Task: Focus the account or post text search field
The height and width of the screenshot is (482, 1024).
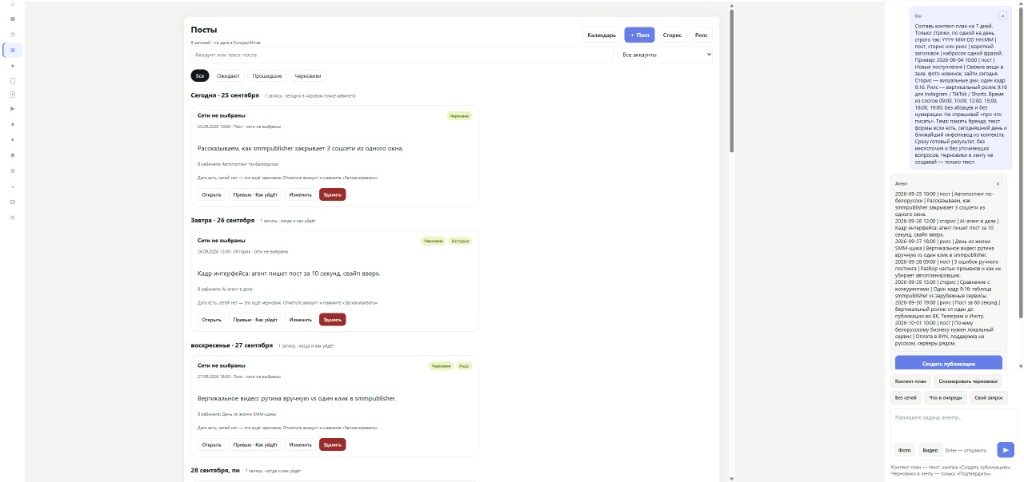Action: (x=402, y=55)
